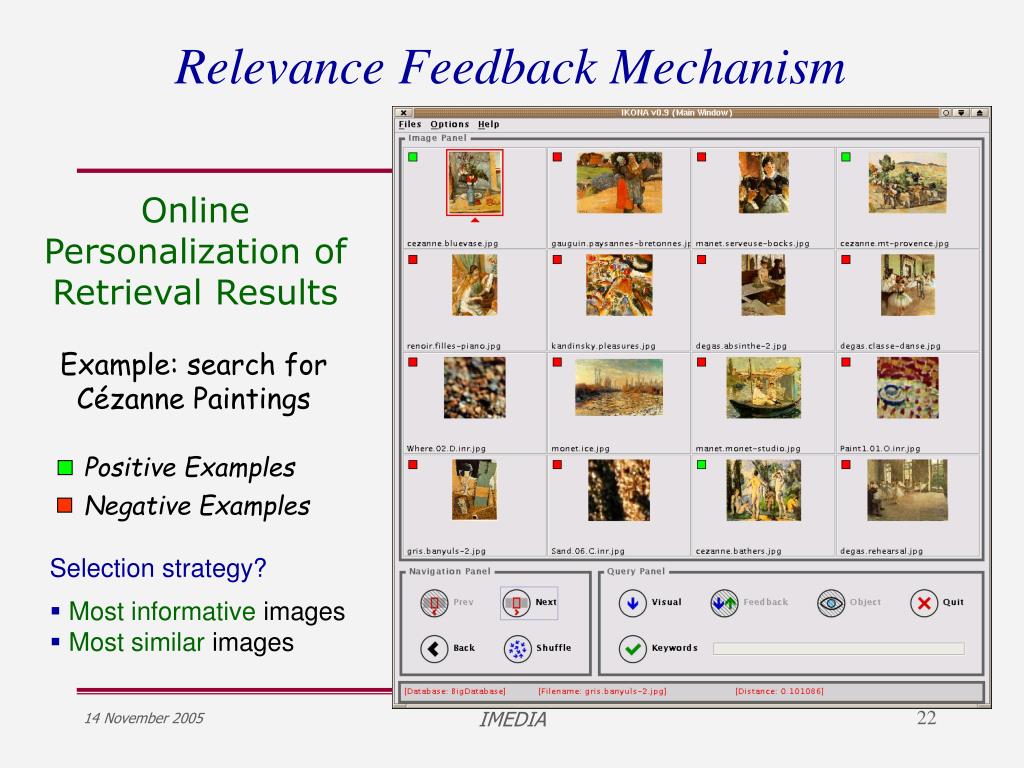Select the Paint1.01.O.inr.jpg thumbnail
This screenshot has width=1024, height=768.
tap(908, 388)
